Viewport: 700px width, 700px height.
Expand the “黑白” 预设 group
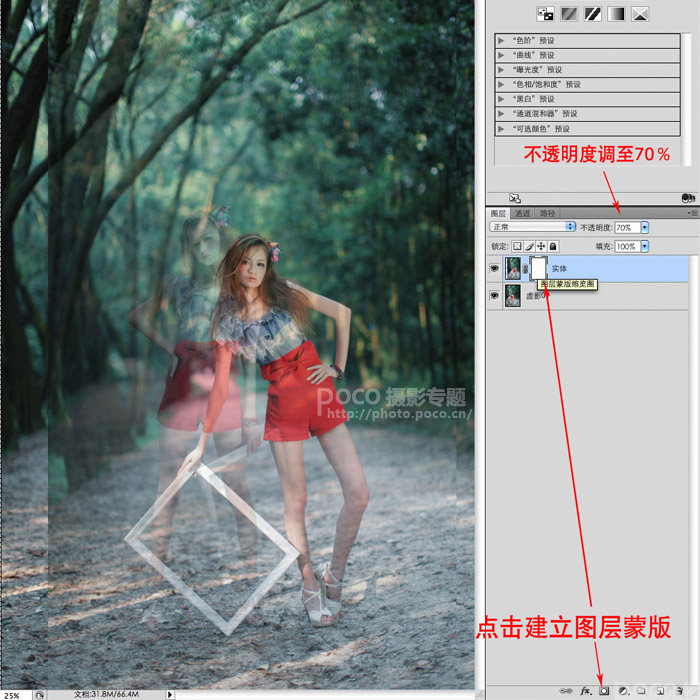(501, 99)
